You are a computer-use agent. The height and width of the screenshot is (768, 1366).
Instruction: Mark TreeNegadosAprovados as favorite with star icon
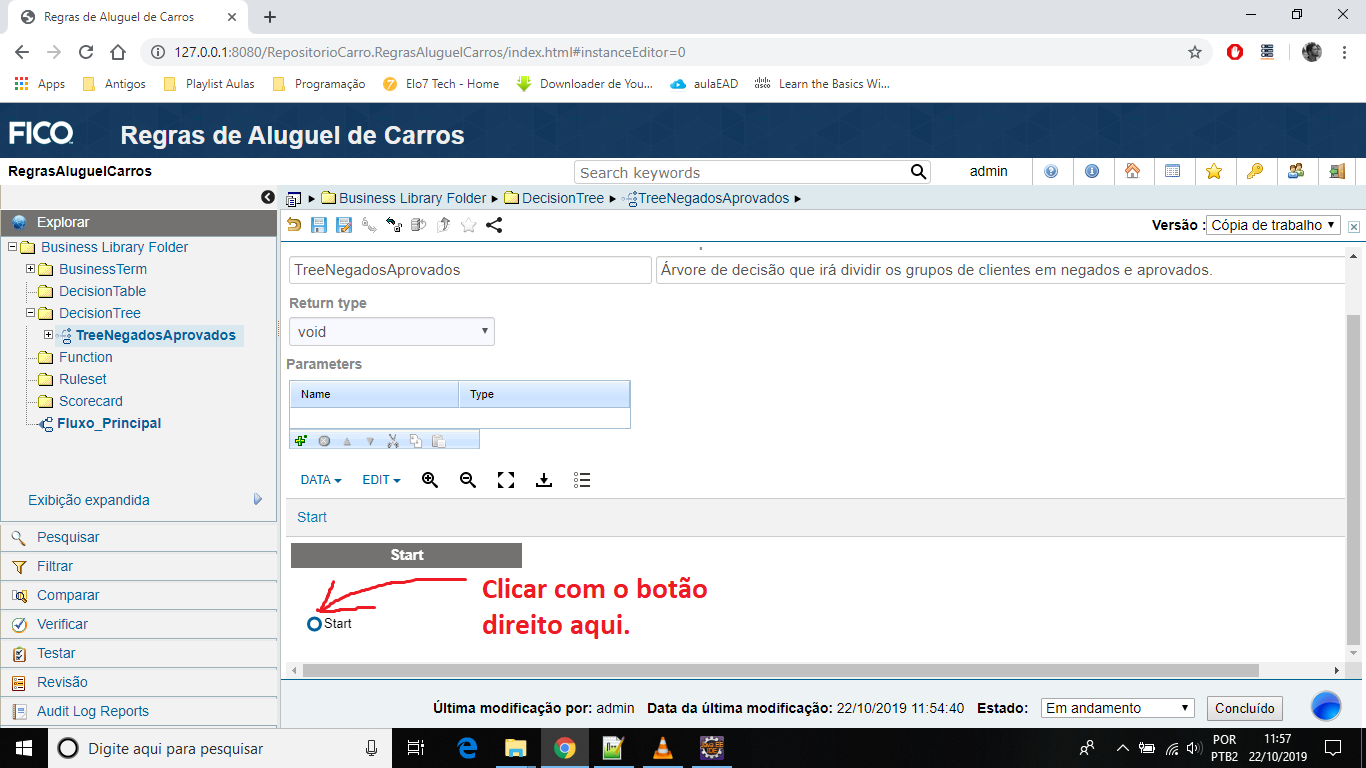point(467,226)
